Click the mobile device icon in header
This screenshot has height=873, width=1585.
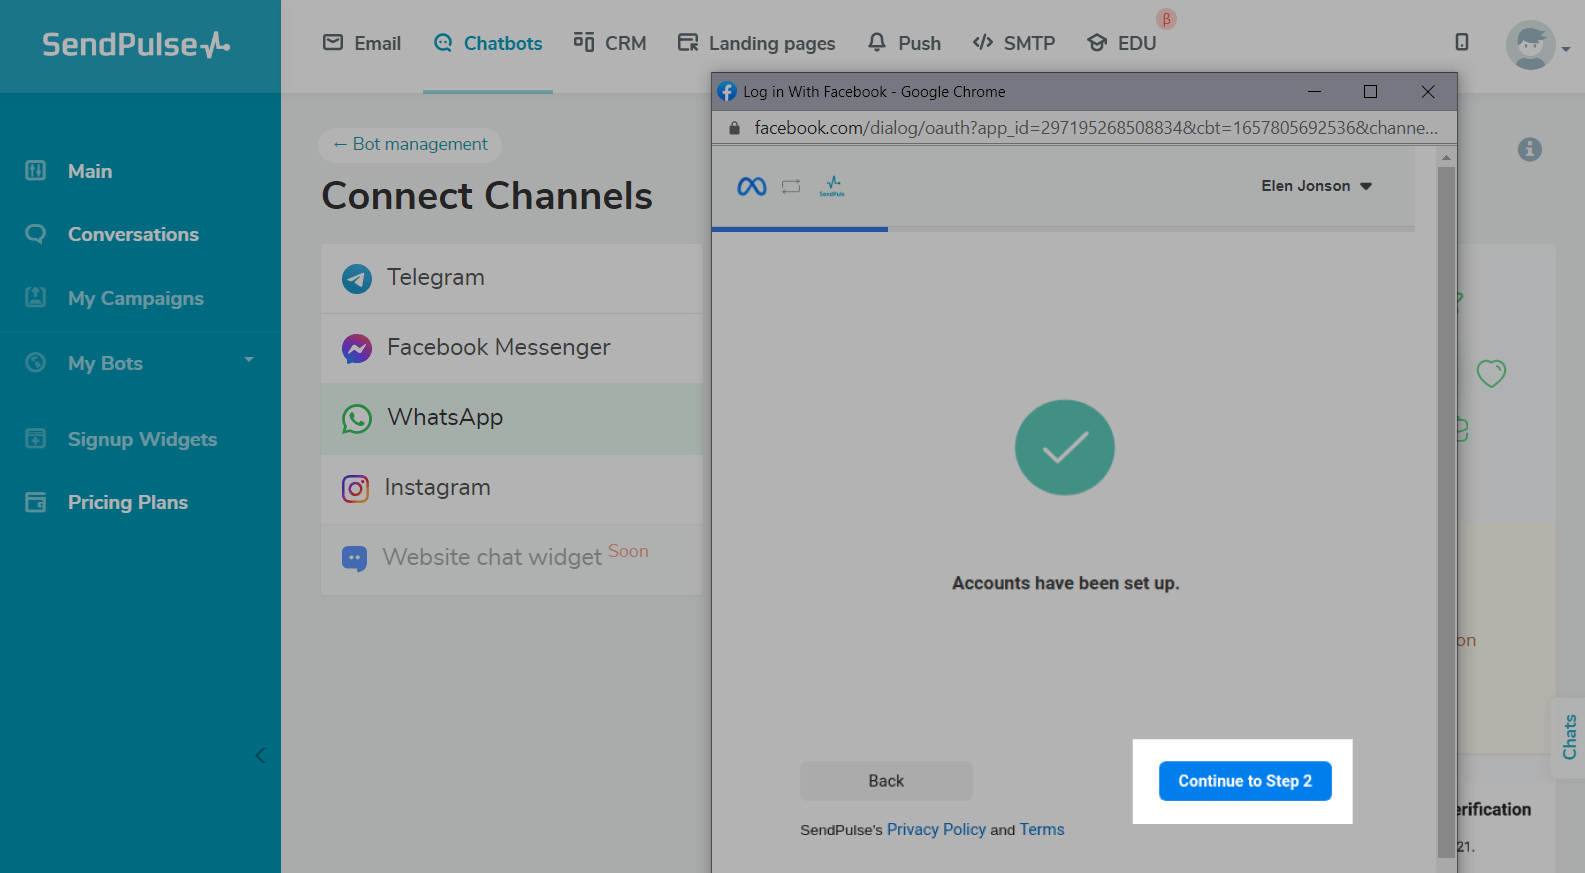1461,42
